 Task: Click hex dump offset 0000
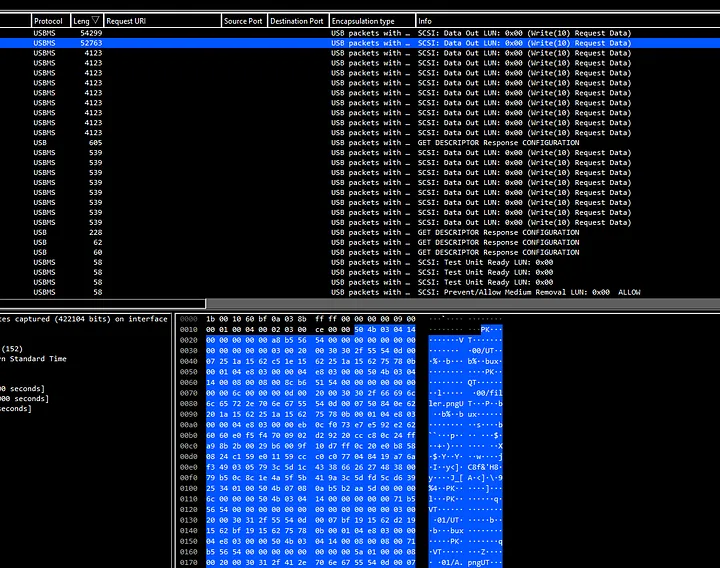point(188,319)
